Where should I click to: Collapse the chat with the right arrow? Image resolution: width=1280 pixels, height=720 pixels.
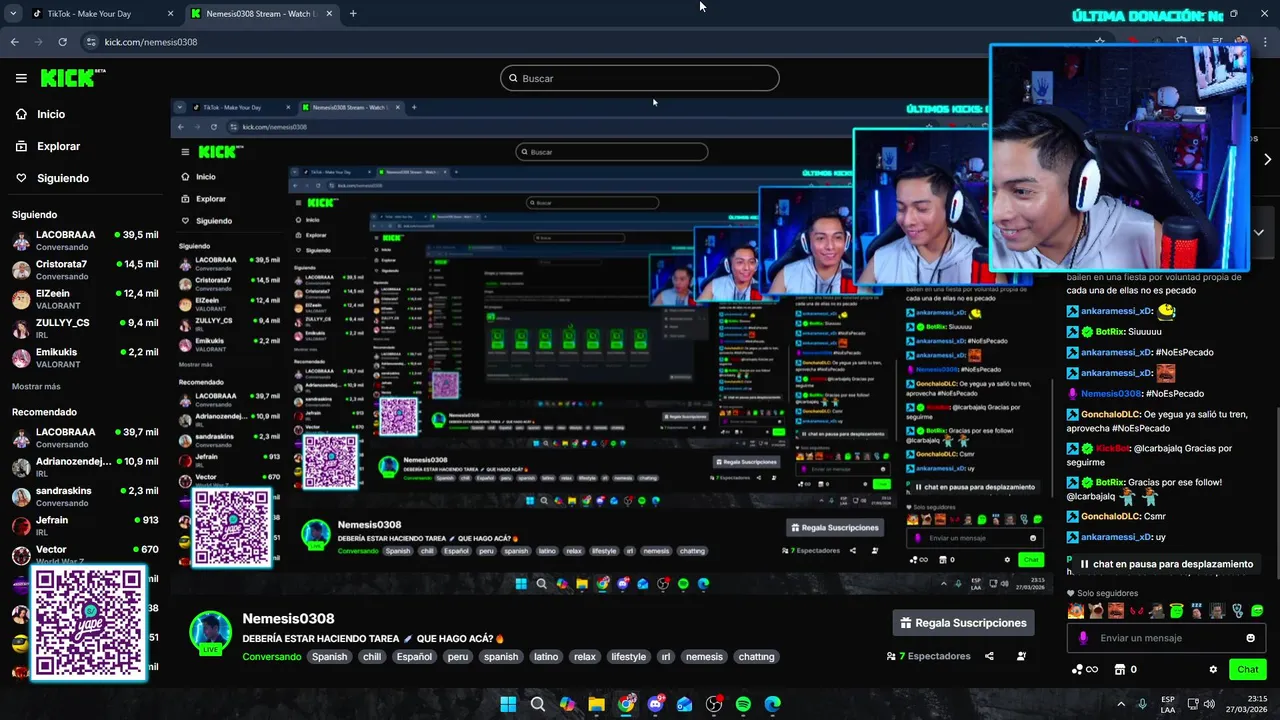point(1267,159)
